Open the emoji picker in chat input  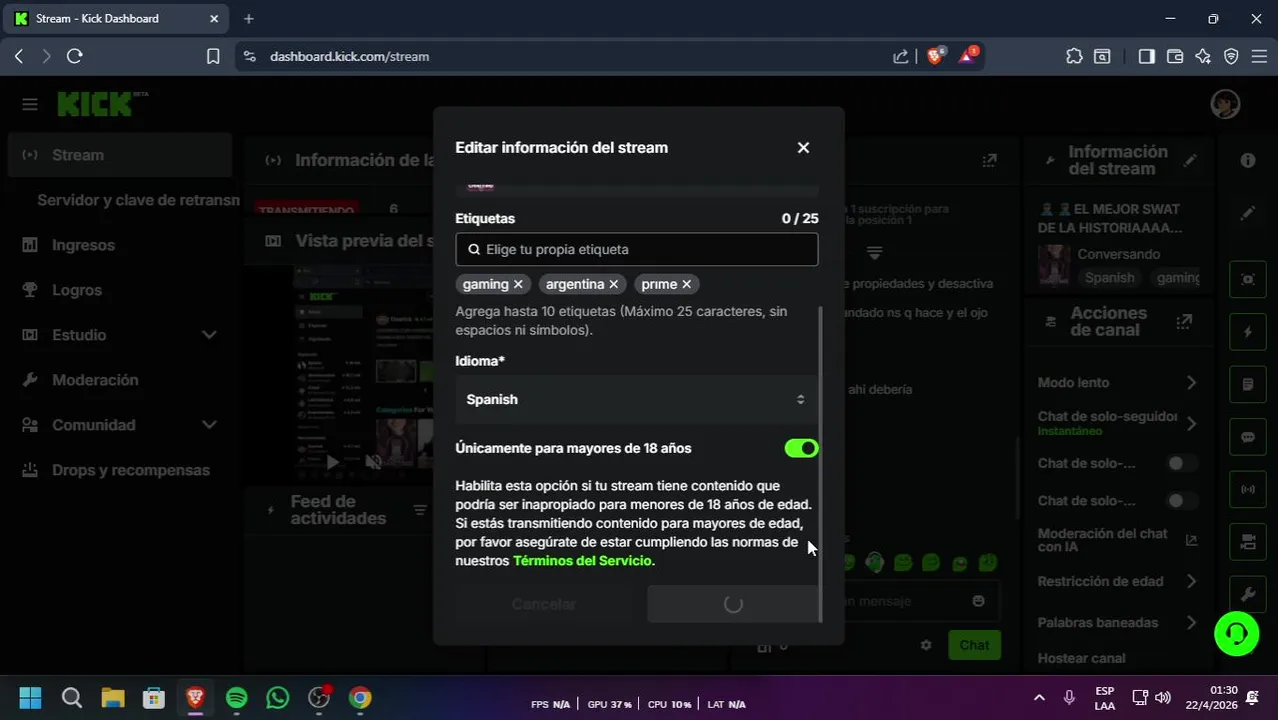[x=978, y=601]
